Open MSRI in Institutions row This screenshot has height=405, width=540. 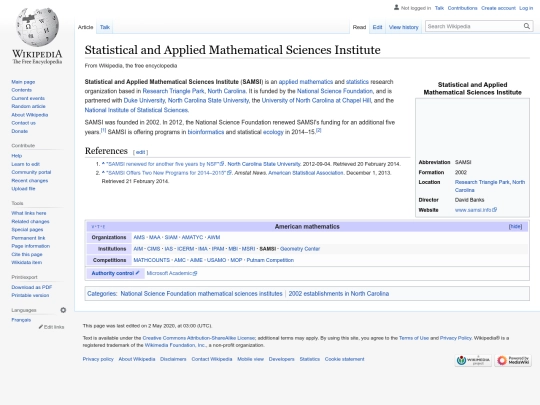click(x=248, y=249)
